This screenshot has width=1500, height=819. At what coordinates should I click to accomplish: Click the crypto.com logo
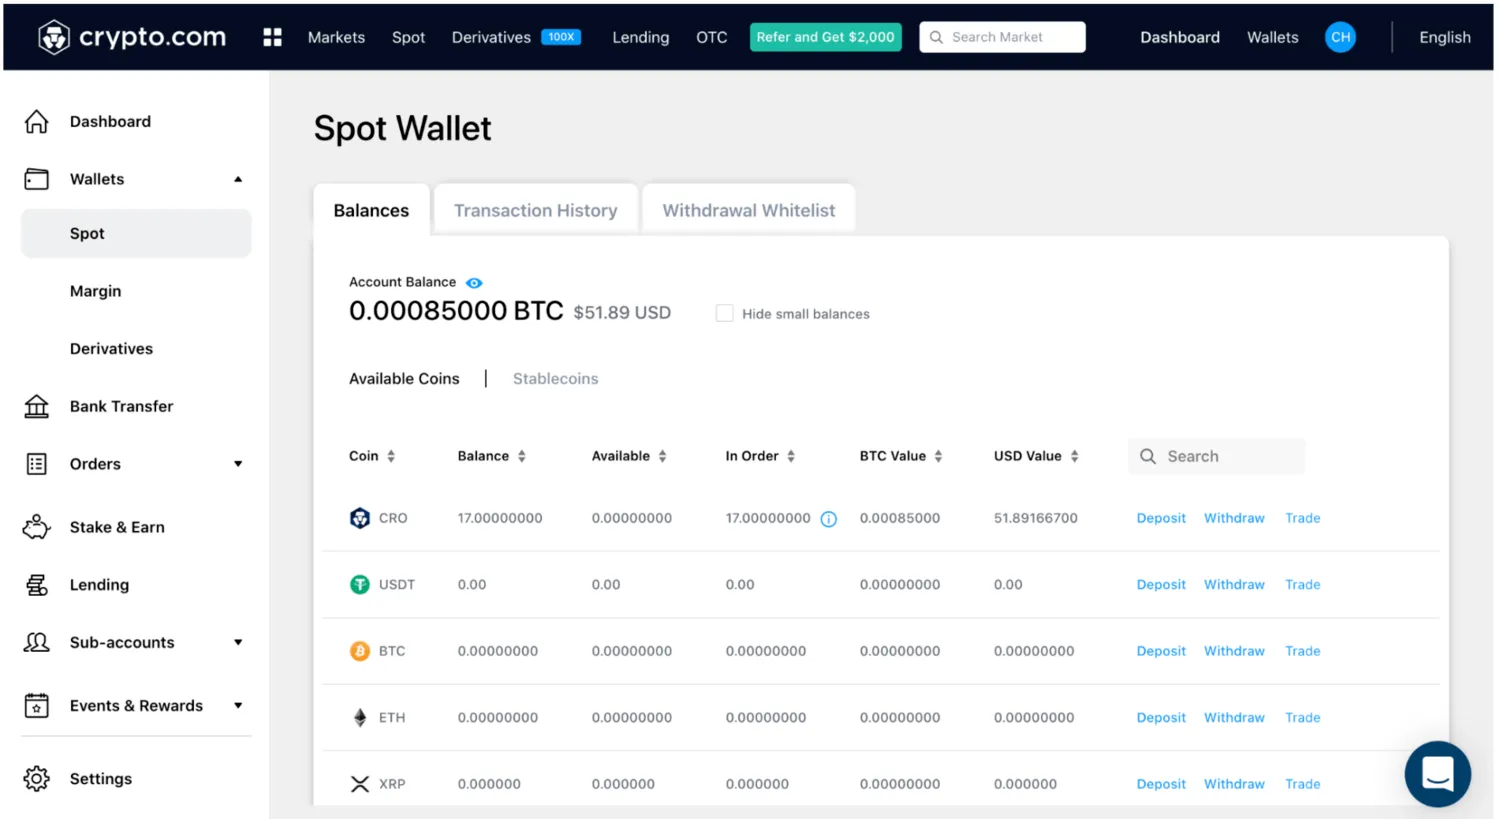tap(132, 37)
